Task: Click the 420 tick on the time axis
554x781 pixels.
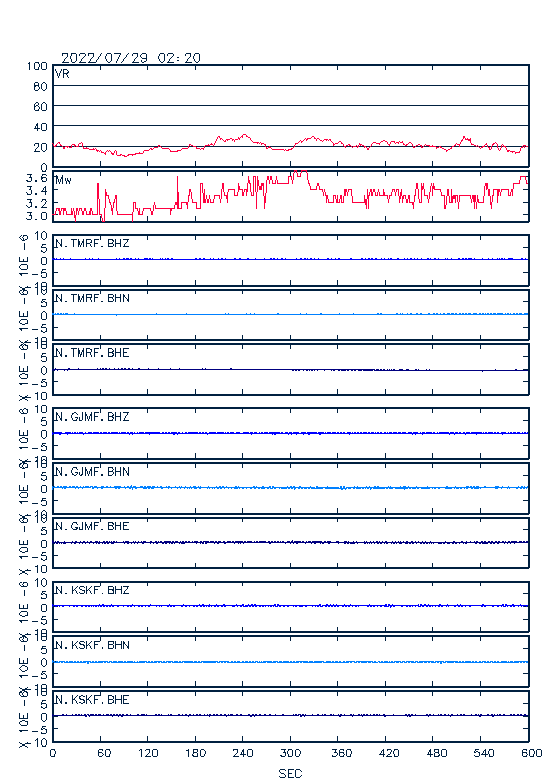Action: click(x=389, y=753)
